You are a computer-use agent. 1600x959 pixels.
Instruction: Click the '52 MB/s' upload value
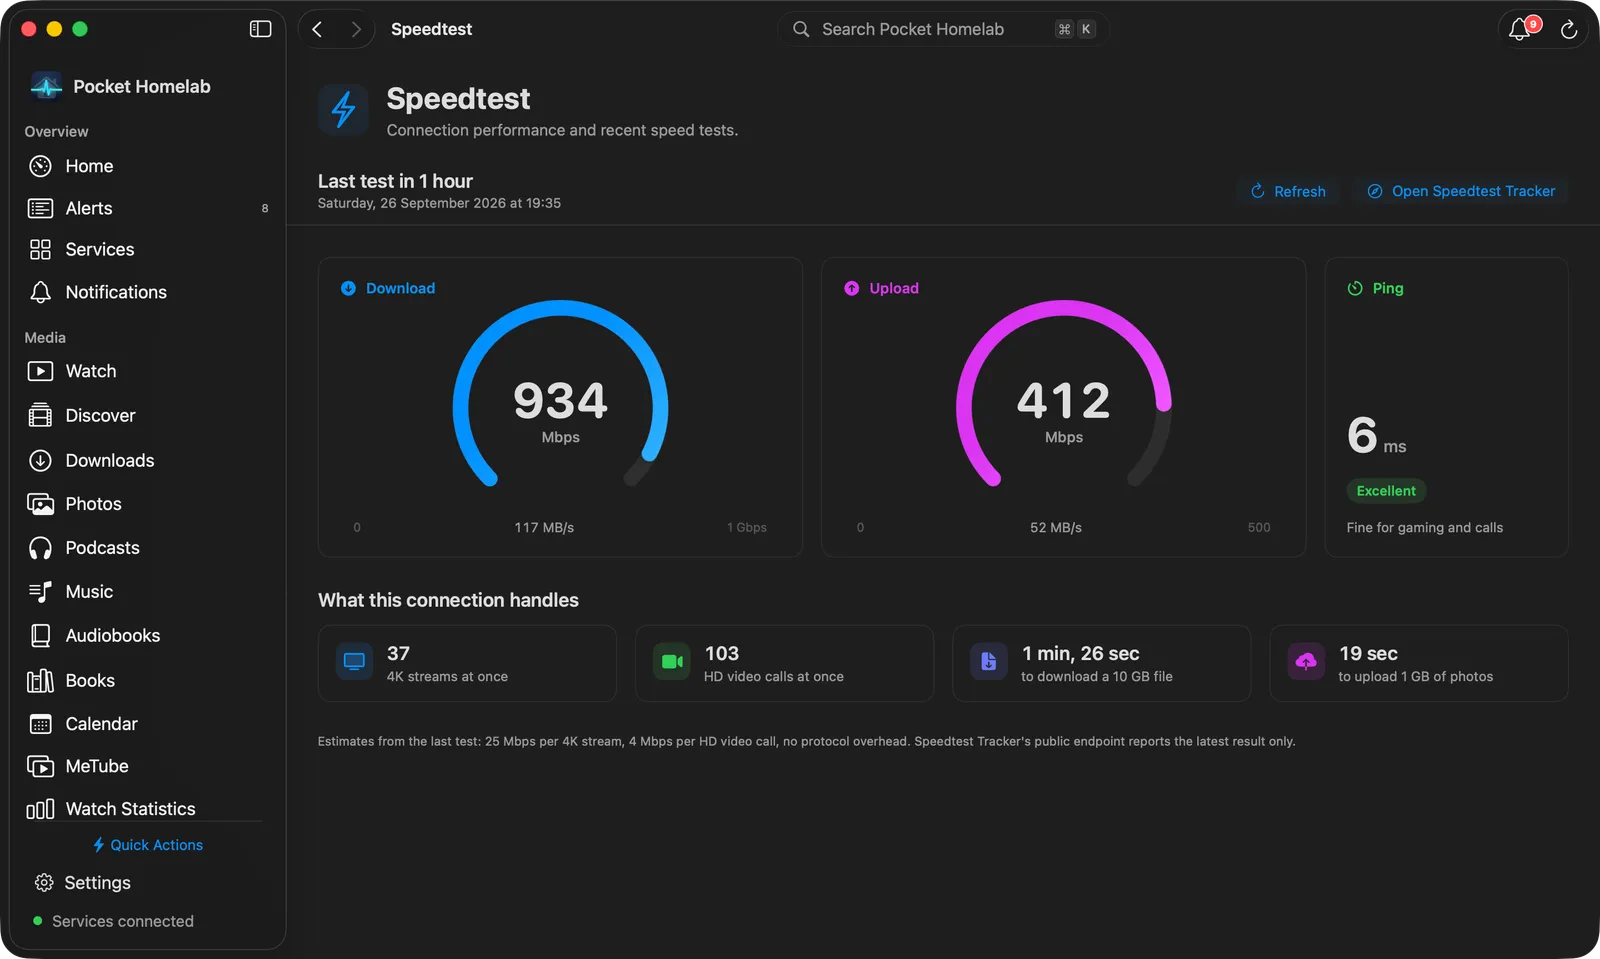[x=1056, y=527]
